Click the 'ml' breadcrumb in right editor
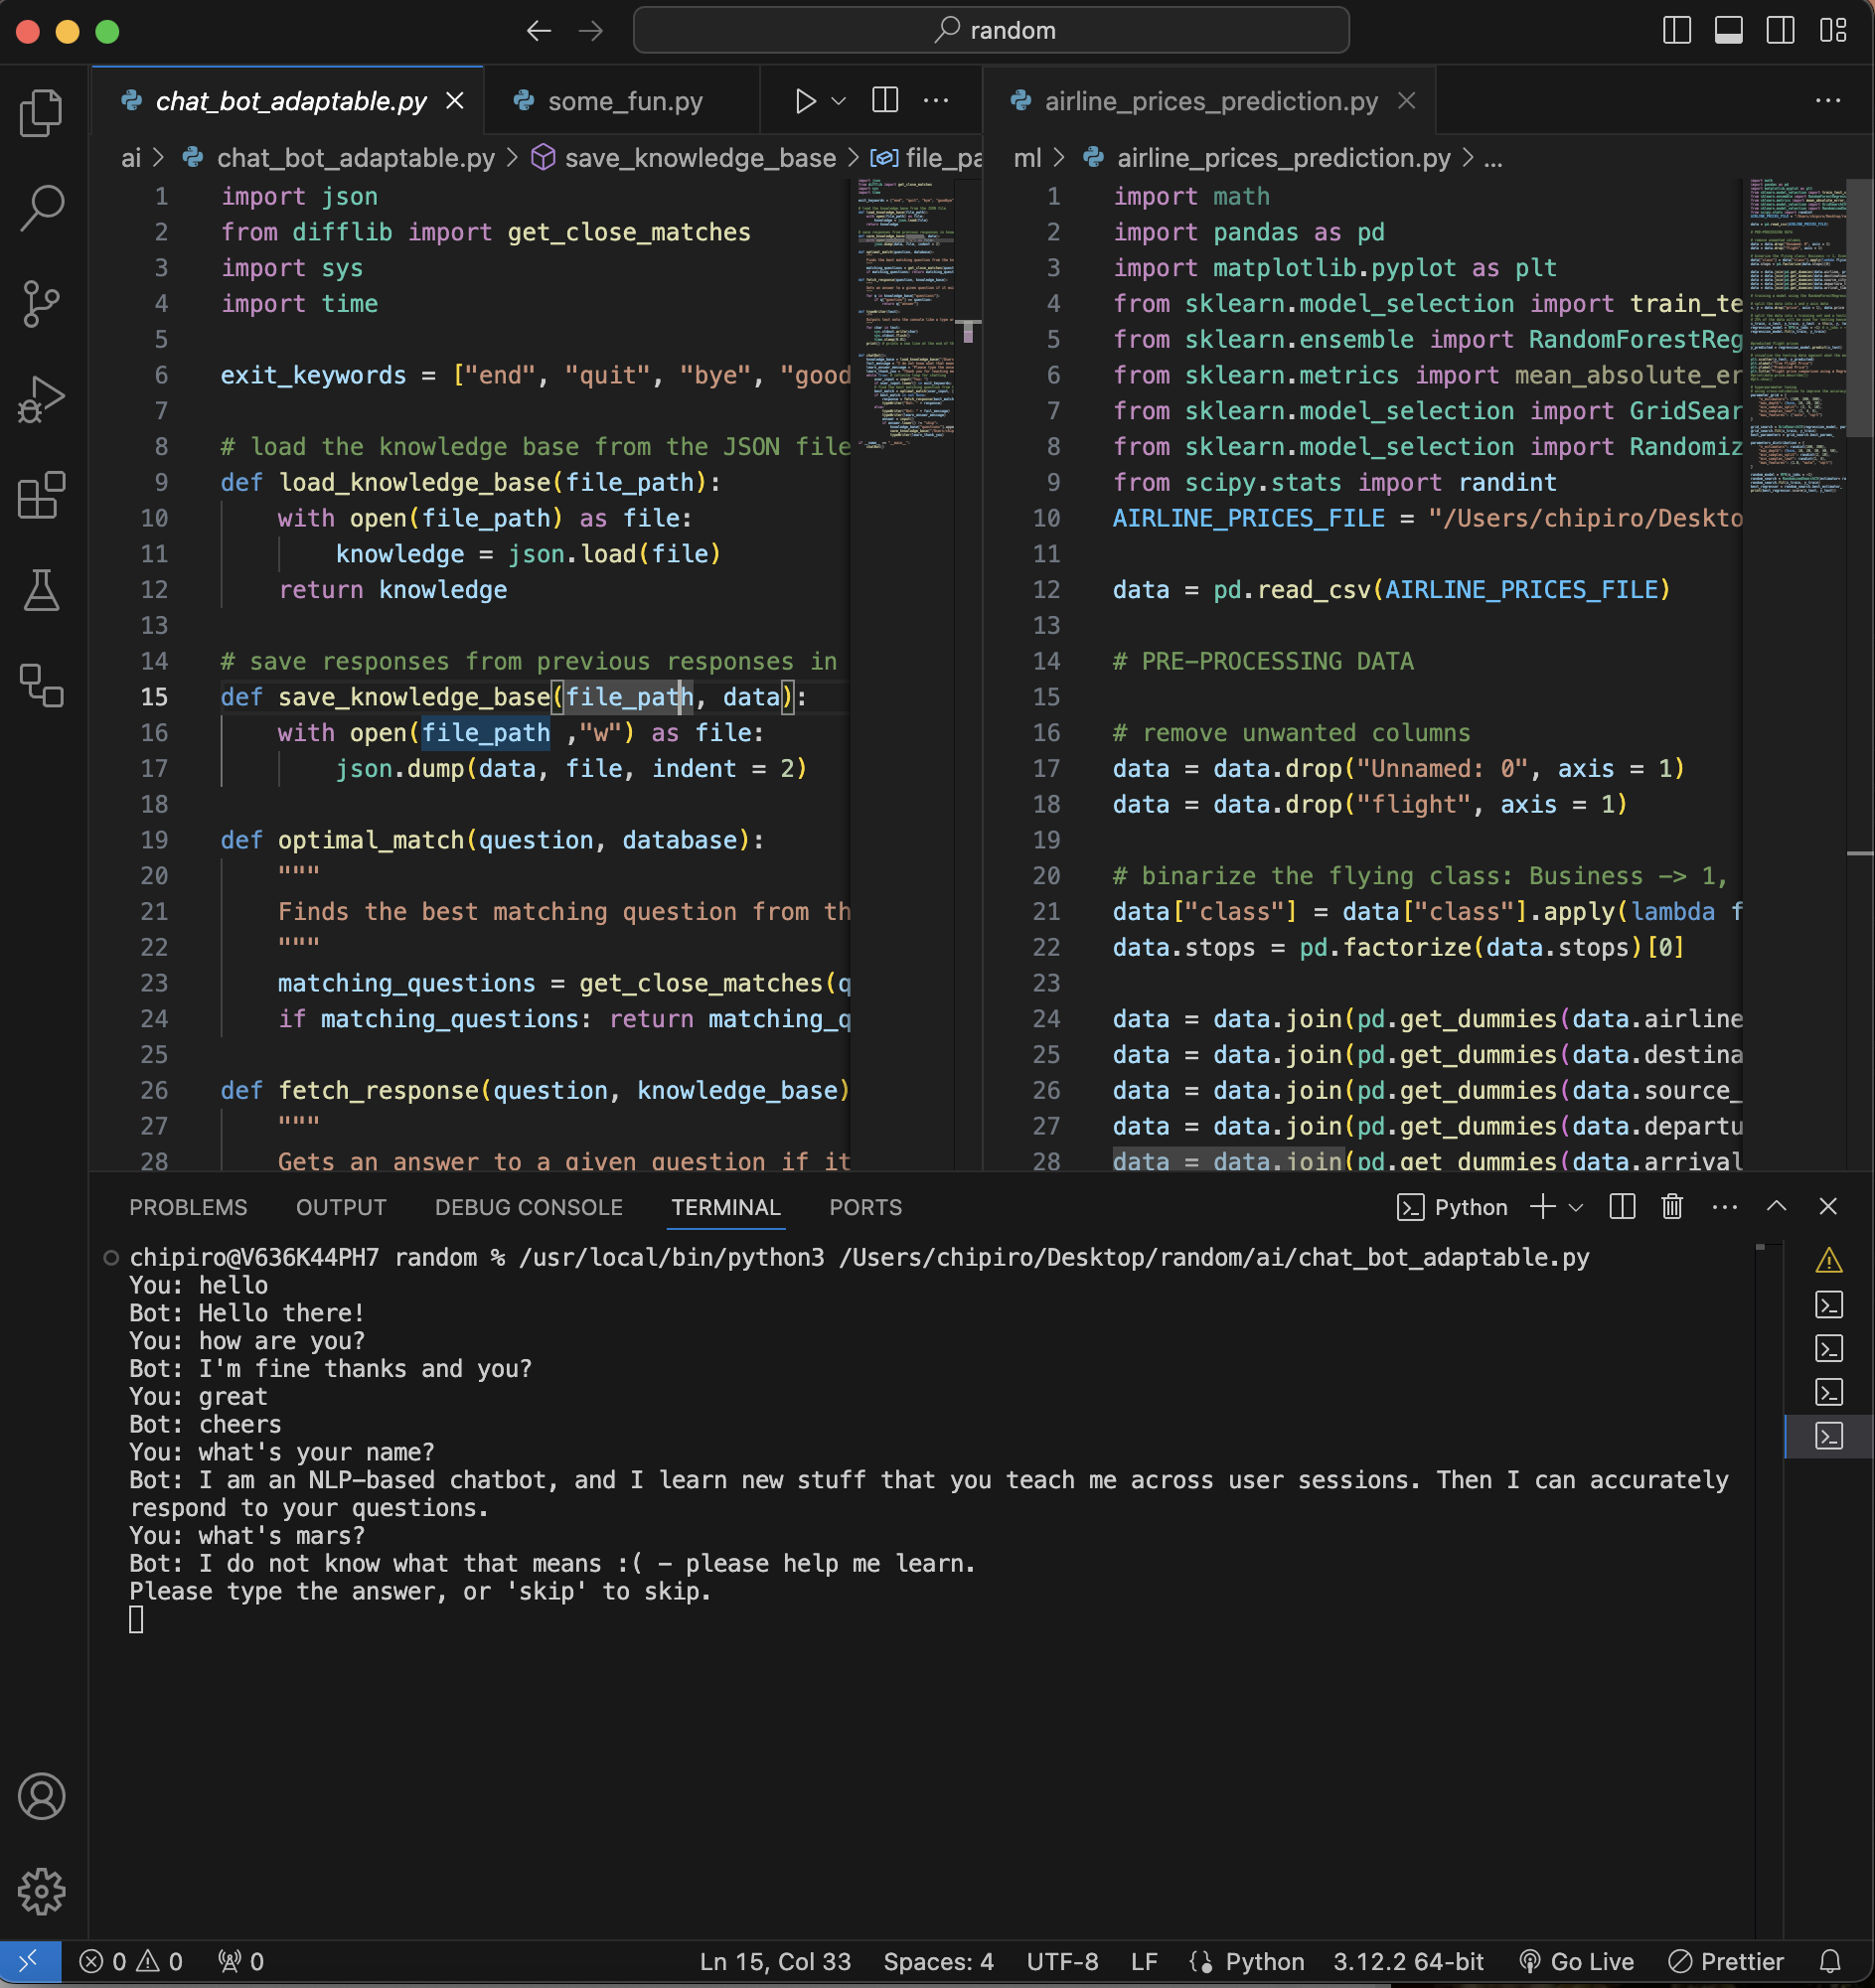1875x1988 pixels. coord(1027,158)
